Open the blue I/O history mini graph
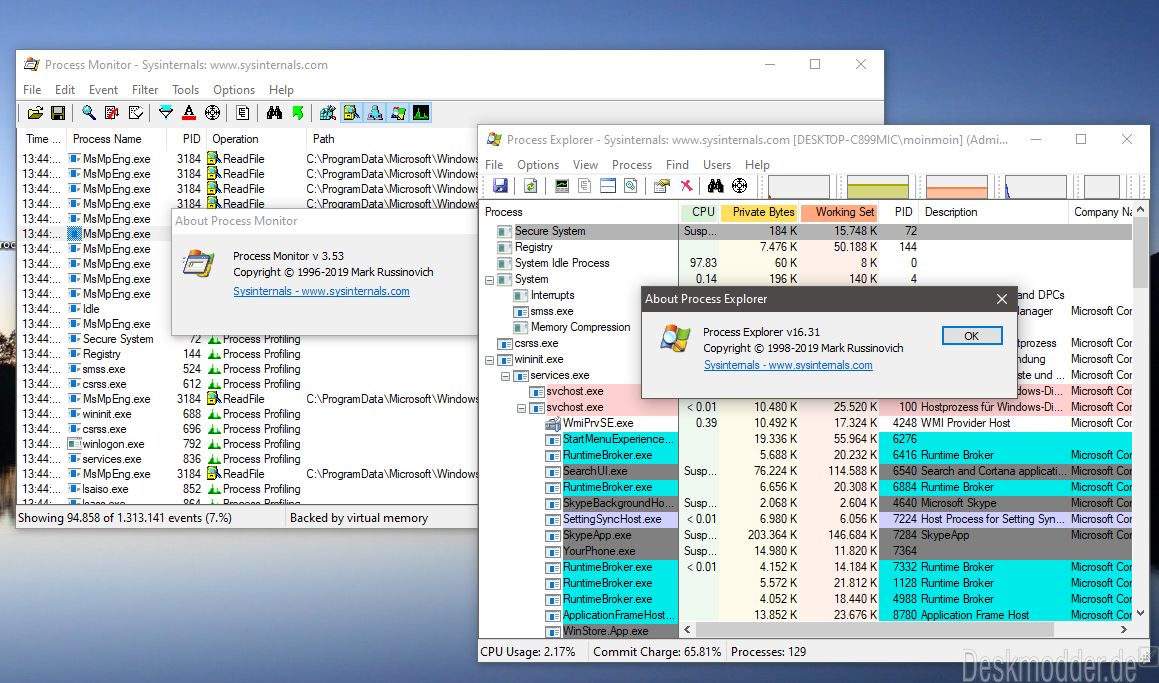The width and height of the screenshot is (1159, 683). [x=1035, y=187]
